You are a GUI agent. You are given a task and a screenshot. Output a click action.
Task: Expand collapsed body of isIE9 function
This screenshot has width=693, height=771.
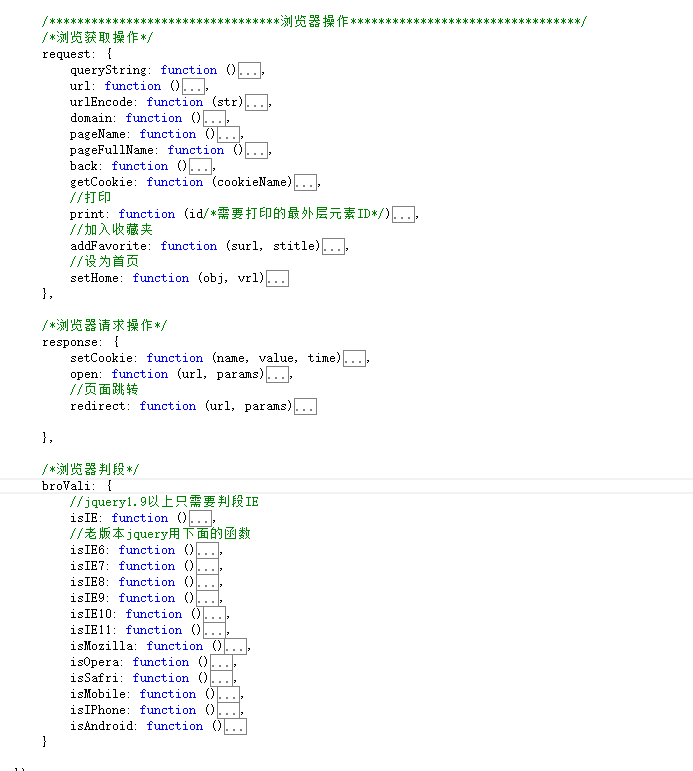[x=207, y=599]
